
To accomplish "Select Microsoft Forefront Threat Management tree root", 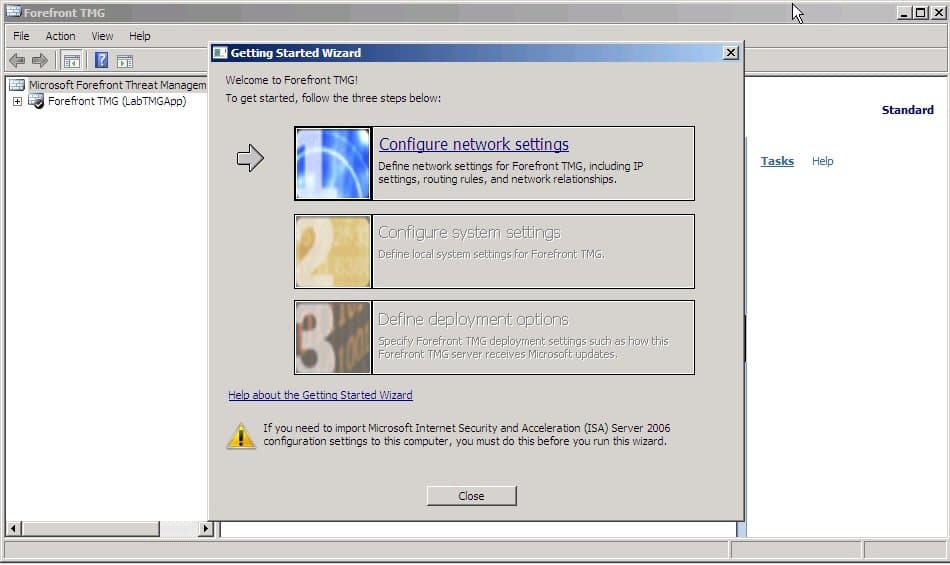I will coord(118,85).
